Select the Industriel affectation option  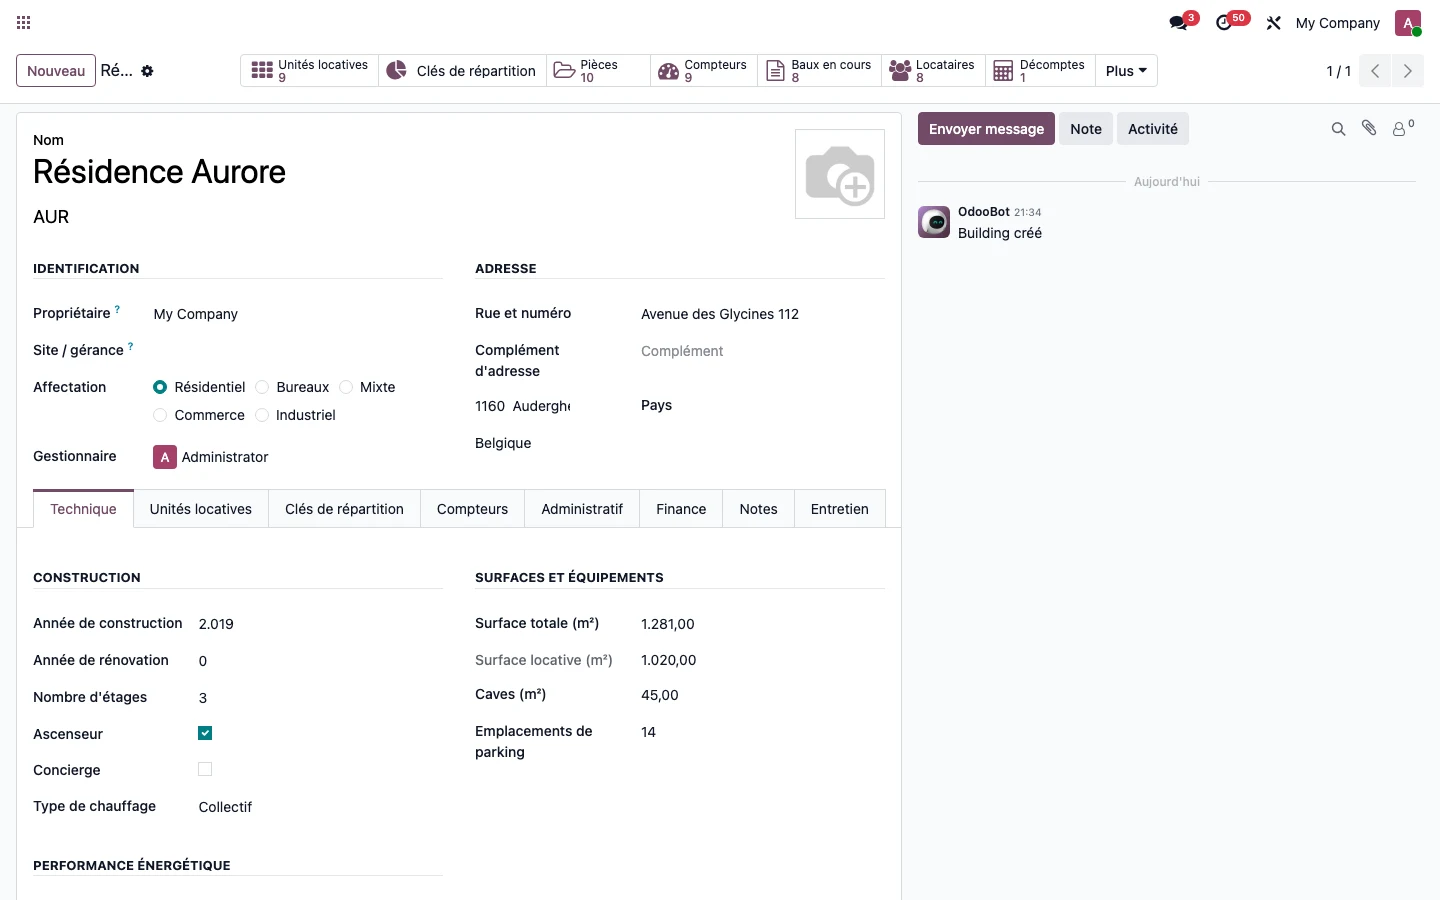(262, 415)
